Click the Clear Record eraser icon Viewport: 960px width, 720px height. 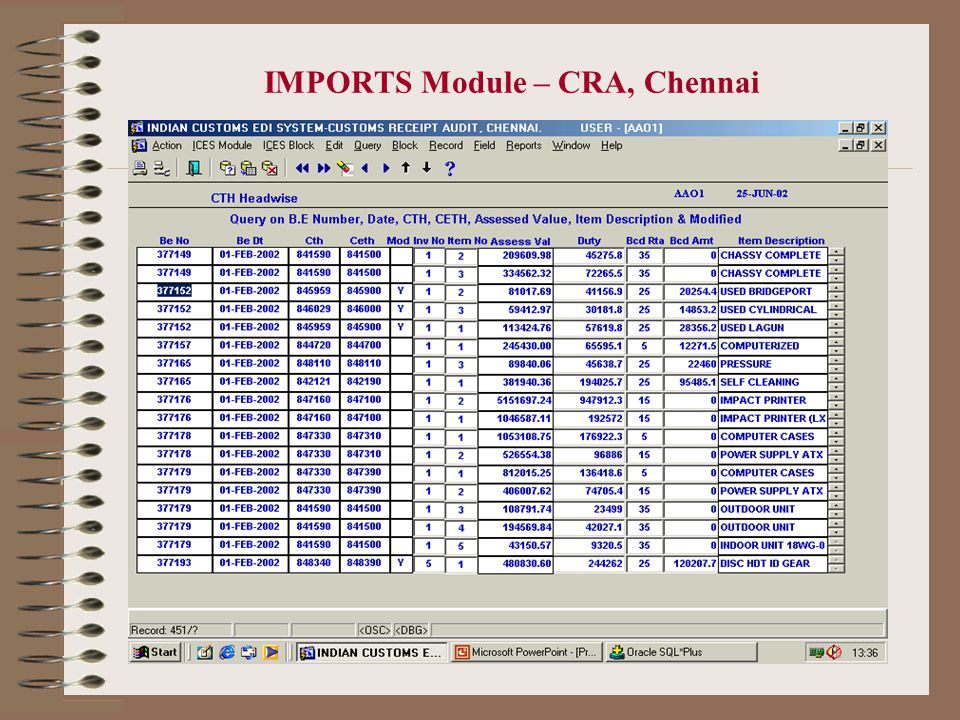click(345, 168)
